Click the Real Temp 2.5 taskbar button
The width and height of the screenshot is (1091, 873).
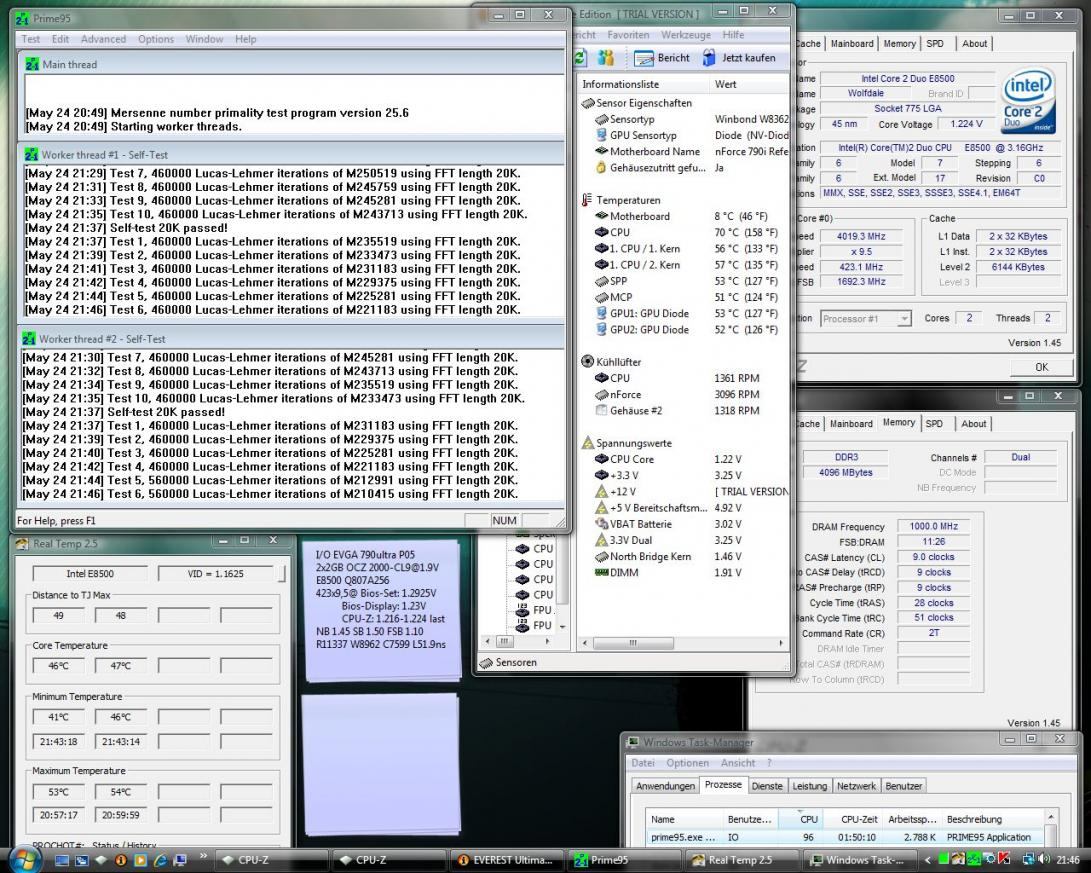[741, 860]
